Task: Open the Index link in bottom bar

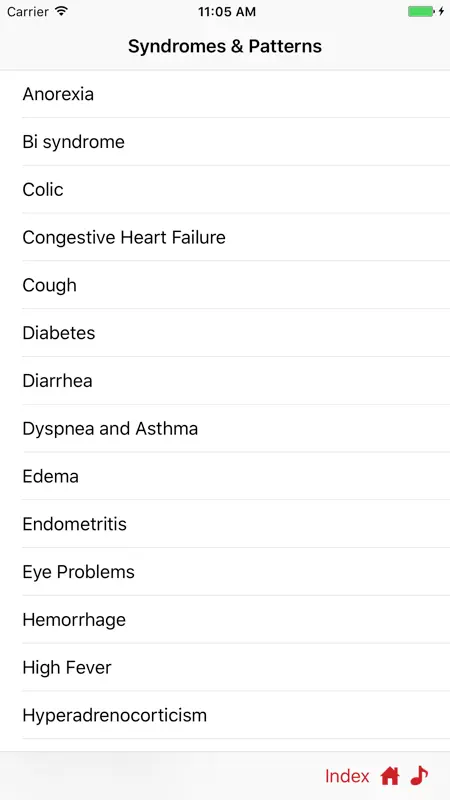Action: point(347,776)
